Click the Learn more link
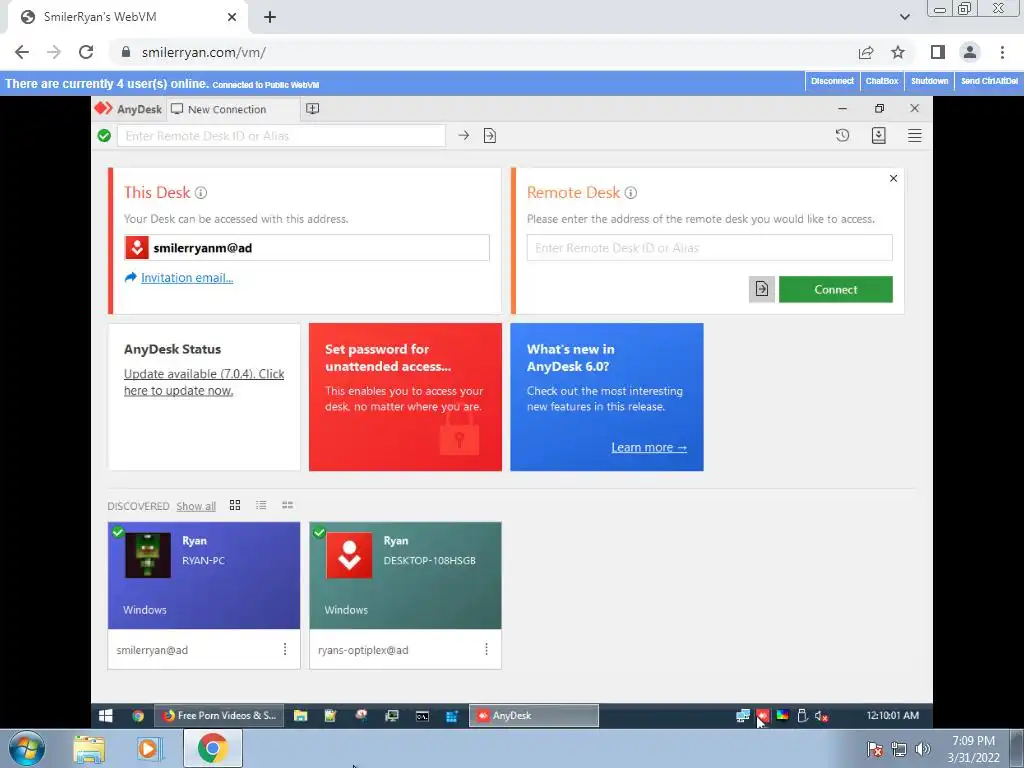The height and width of the screenshot is (768, 1024). [x=649, y=447]
